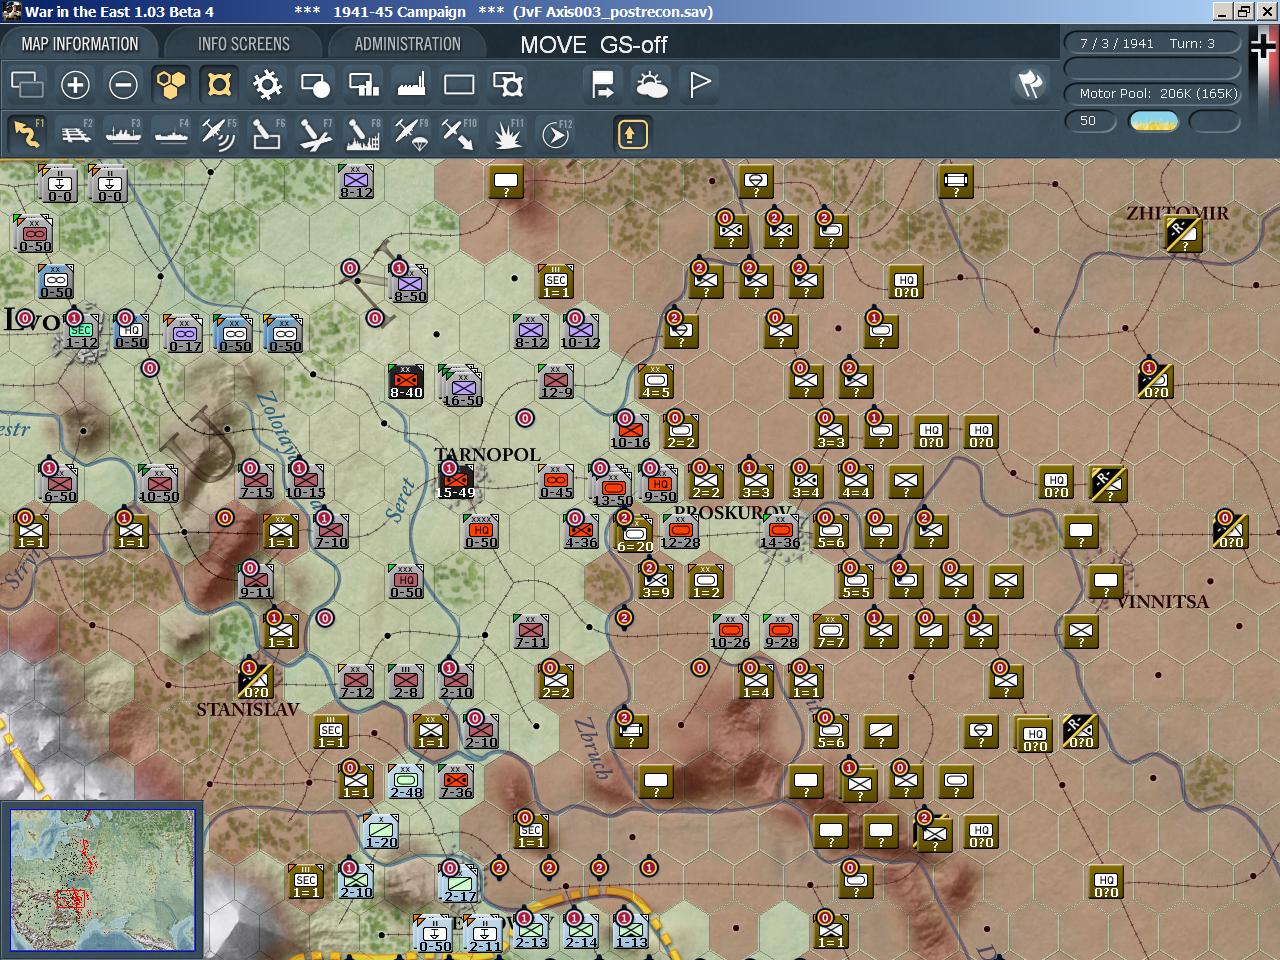Show weather with the sun-cloud icon
The image size is (1280, 960).
652,85
